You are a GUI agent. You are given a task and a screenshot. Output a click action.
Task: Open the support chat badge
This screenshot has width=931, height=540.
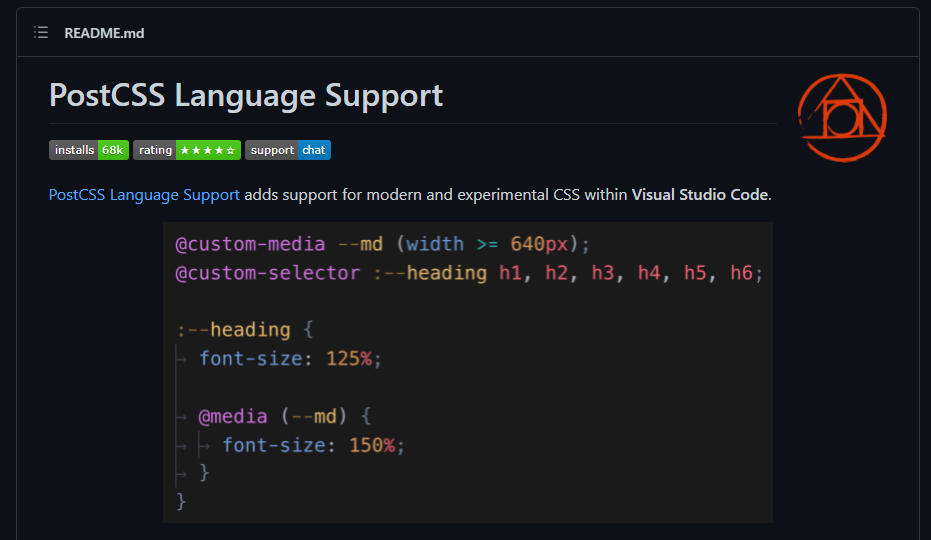[x=288, y=150]
